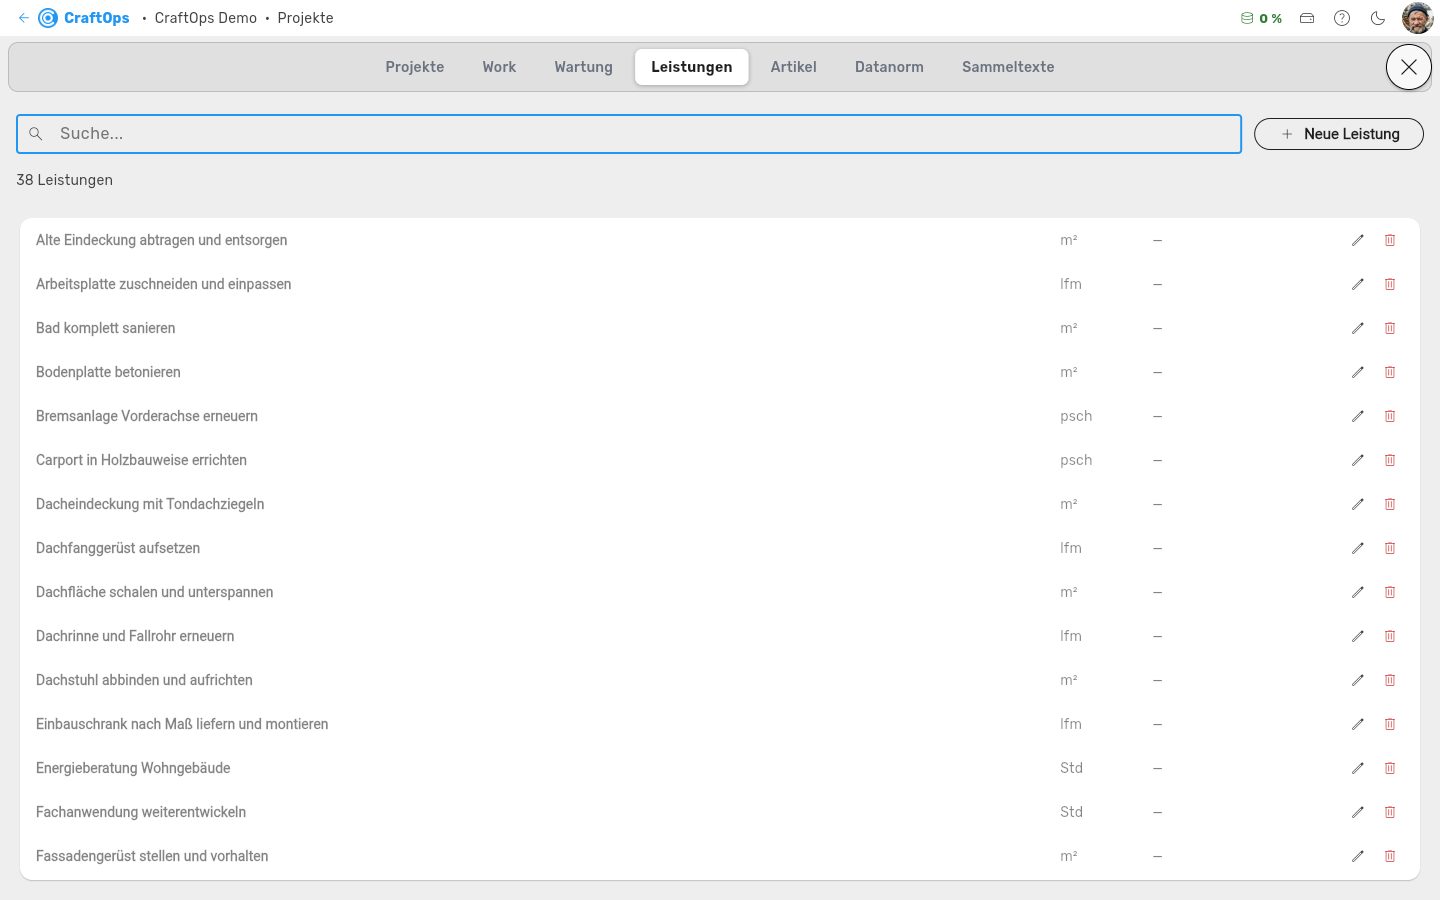Edit 'Alte Eindeckung abtragen und entsorgen' pencil icon

(1357, 240)
